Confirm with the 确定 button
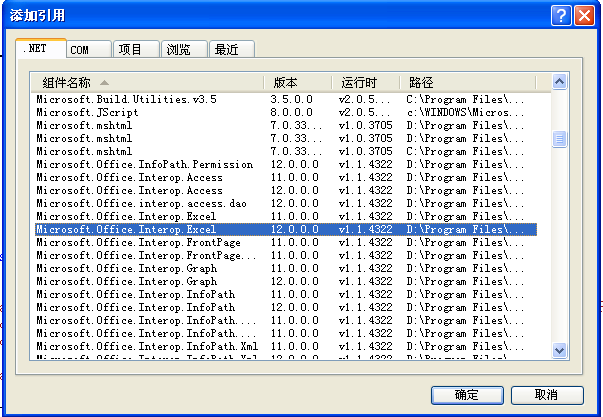This screenshot has height=417, width=603. (467, 395)
